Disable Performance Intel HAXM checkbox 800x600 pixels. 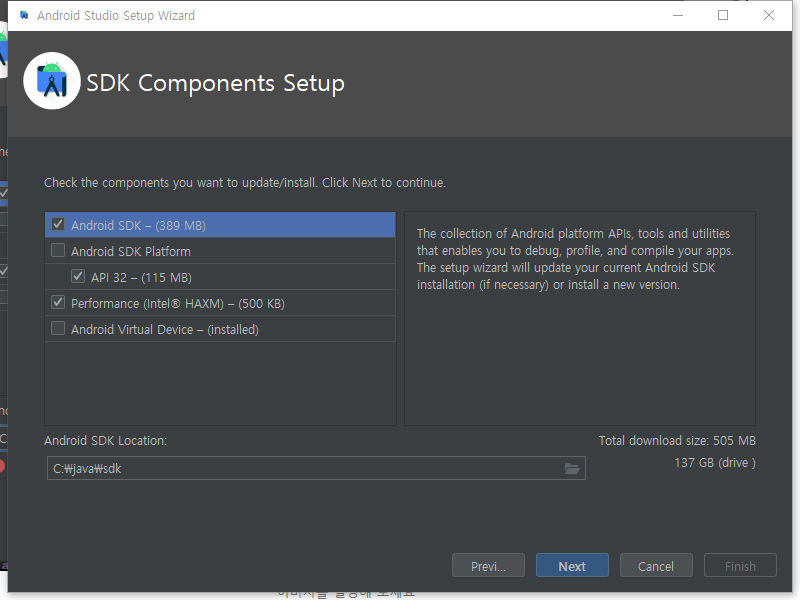click(x=58, y=303)
